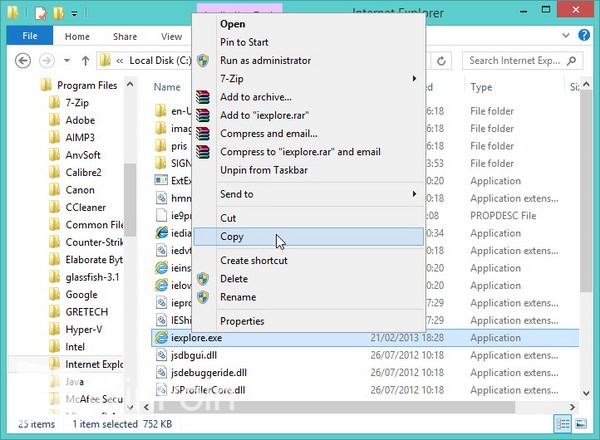The height and width of the screenshot is (440, 600).
Task: Open Properties from the context menu
Action: (308, 321)
